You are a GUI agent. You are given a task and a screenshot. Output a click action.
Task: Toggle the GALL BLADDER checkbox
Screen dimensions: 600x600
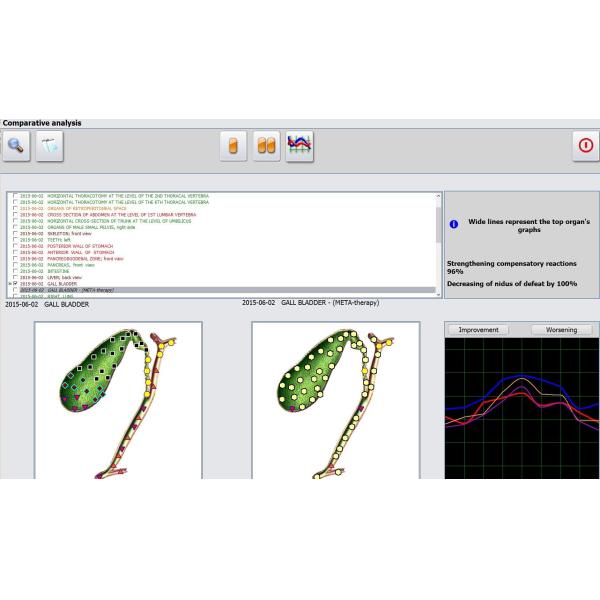(15, 283)
